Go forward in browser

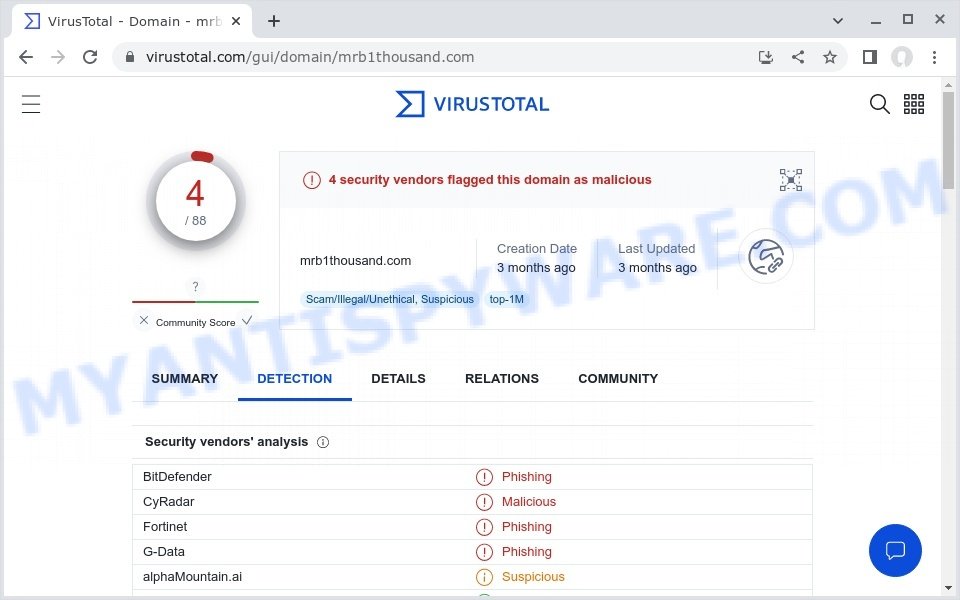tap(58, 57)
